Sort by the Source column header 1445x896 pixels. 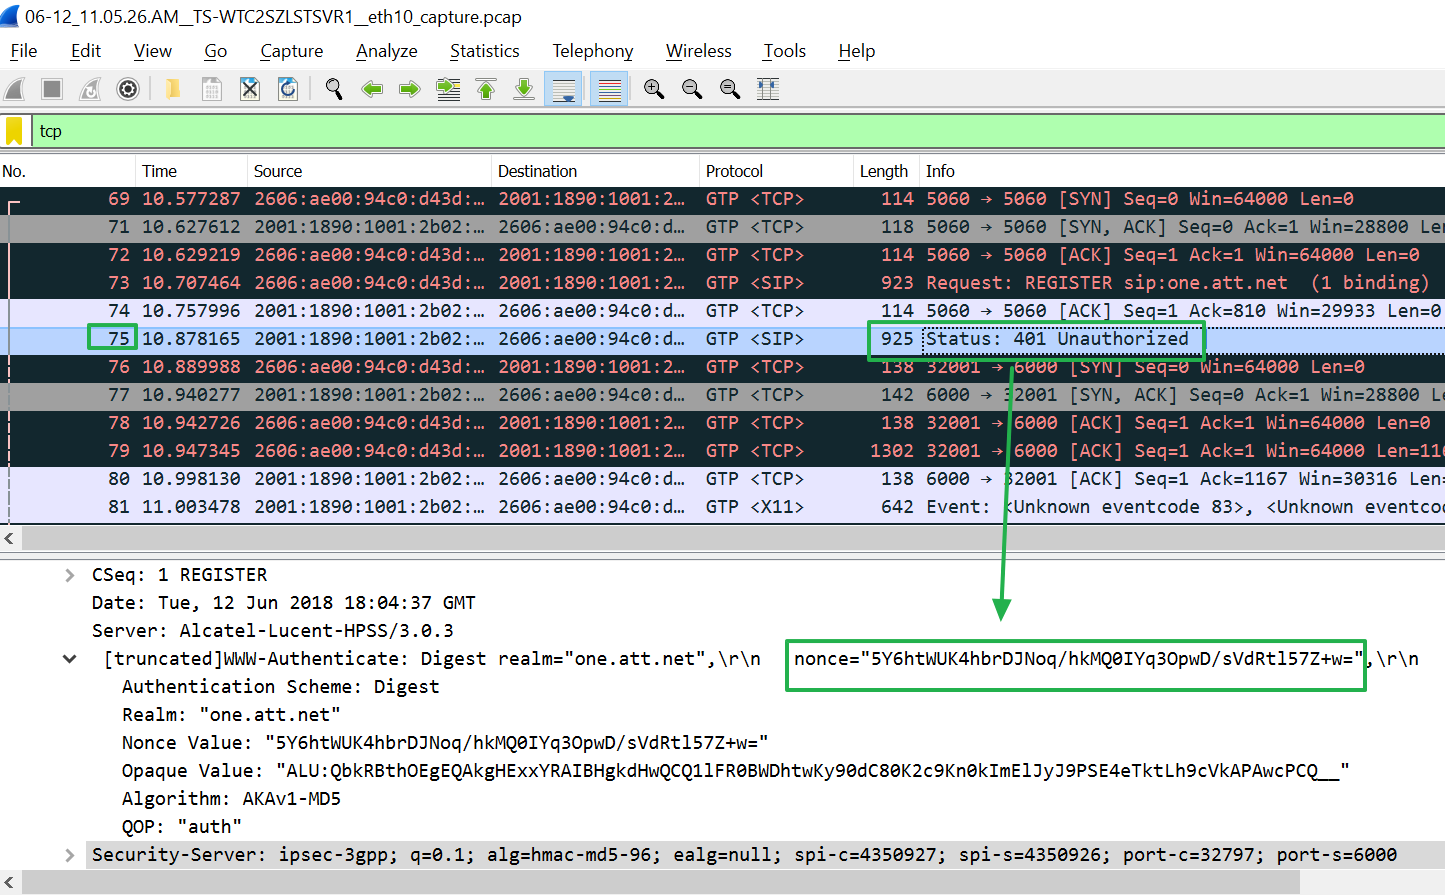(x=370, y=171)
